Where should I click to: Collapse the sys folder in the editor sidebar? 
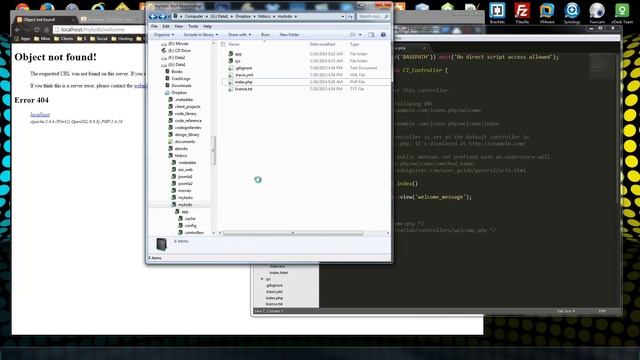(262, 279)
